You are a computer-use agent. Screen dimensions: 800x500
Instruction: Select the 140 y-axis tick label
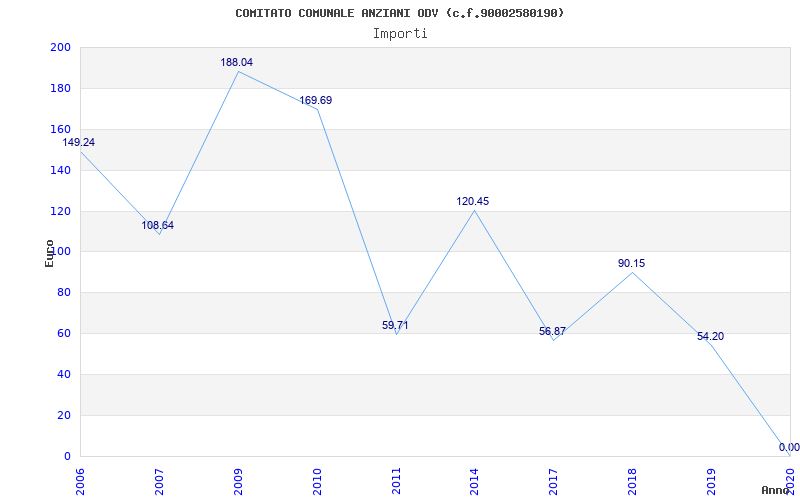click(60, 170)
